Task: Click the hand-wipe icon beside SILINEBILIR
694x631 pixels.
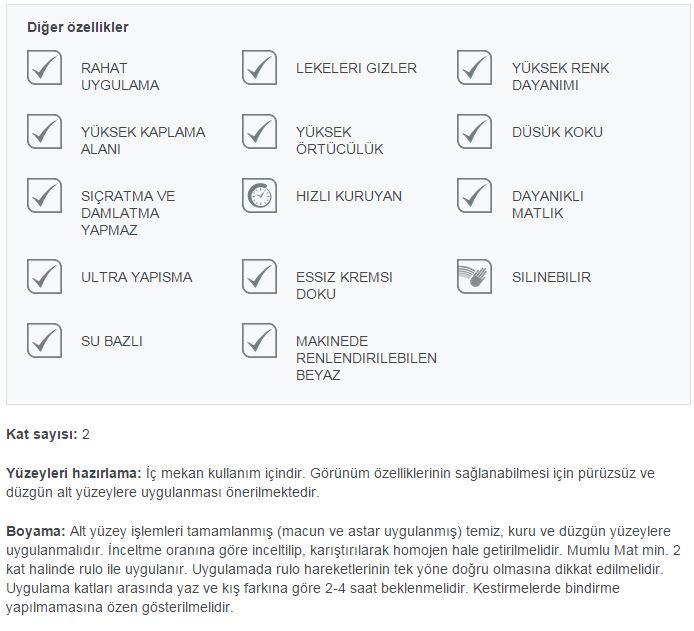Action: pyautogui.click(x=474, y=277)
